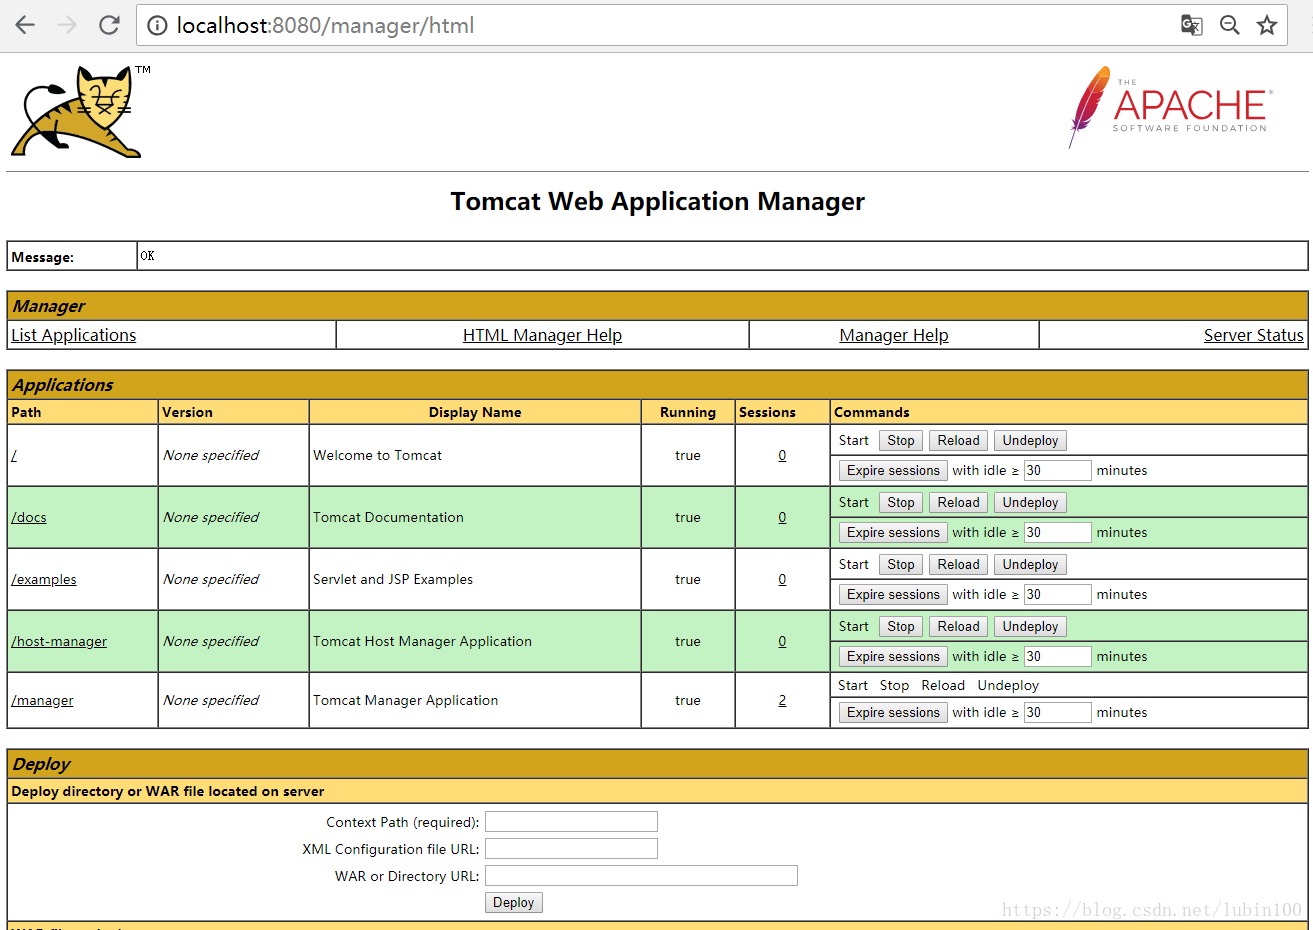Open the /manager application link
The image size is (1313, 930).
(42, 700)
